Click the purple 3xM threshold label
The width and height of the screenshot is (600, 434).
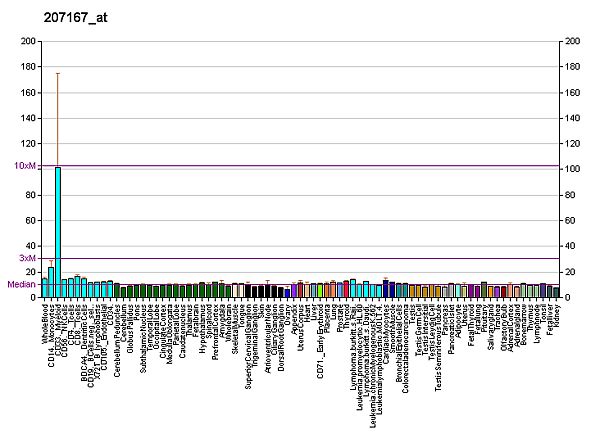coord(27,259)
